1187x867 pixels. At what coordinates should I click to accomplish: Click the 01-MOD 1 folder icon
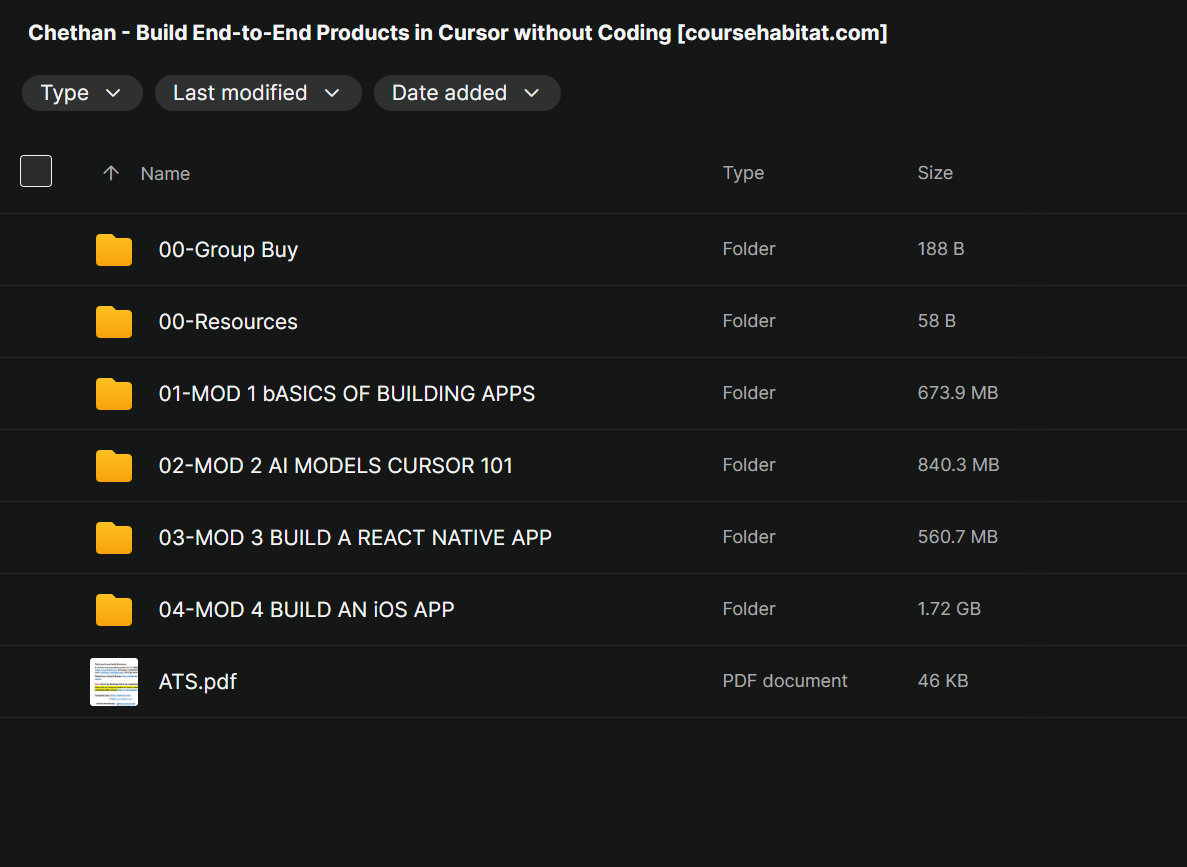click(x=114, y=394)
